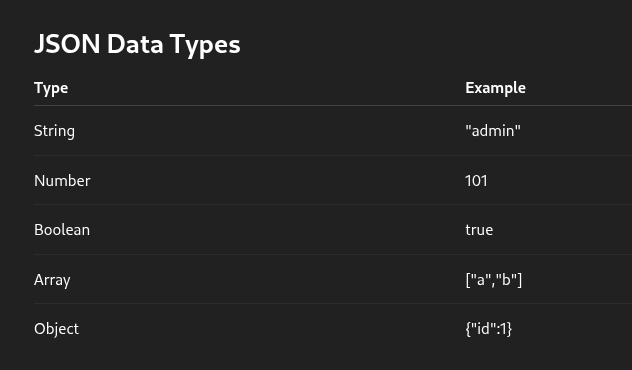Click the empty area of the String row
This screenshot has width=632, height=370.
point(270,131)
